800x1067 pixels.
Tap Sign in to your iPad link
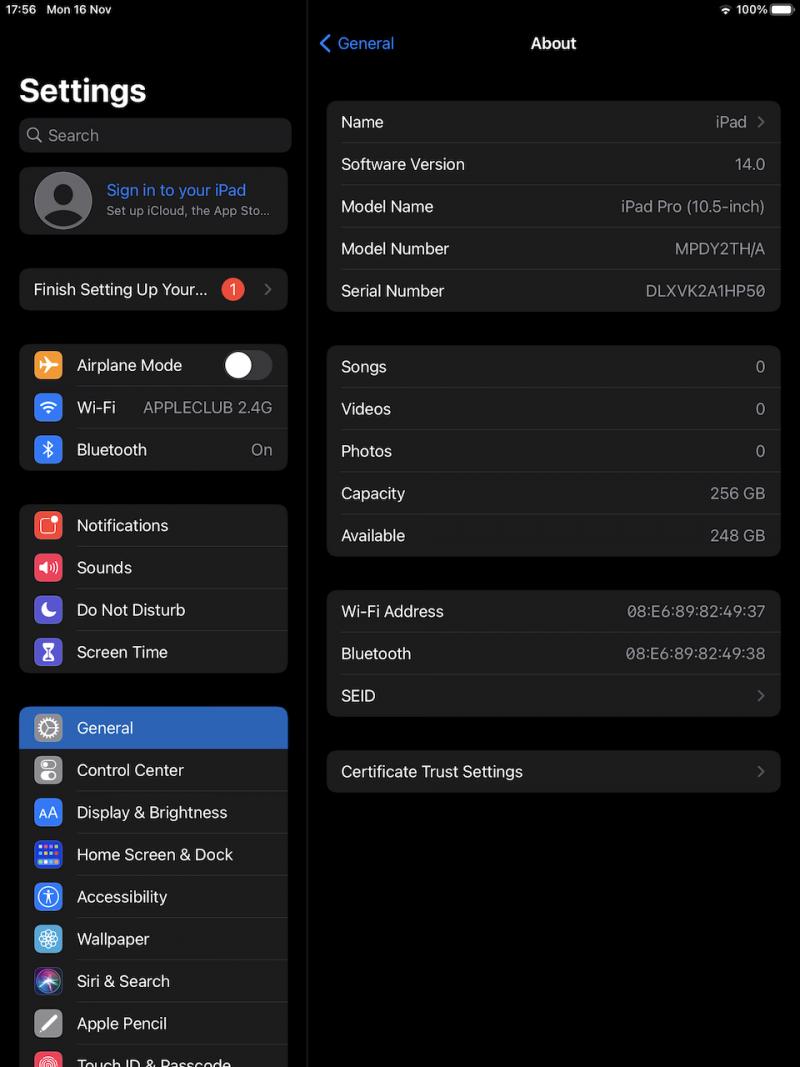click(x=176, y=190)
